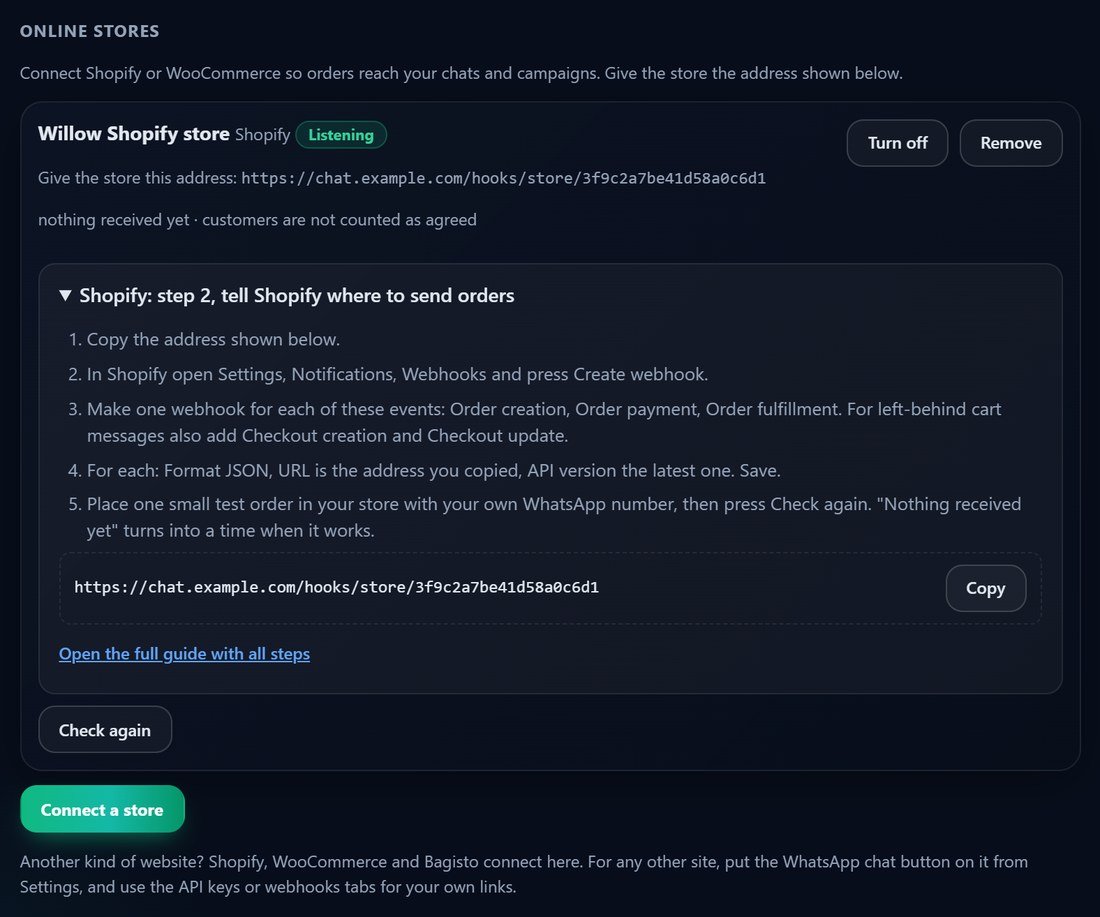Click the Listening status badge
Viewport: 1100px width, 917px height.
pos(341,135)
